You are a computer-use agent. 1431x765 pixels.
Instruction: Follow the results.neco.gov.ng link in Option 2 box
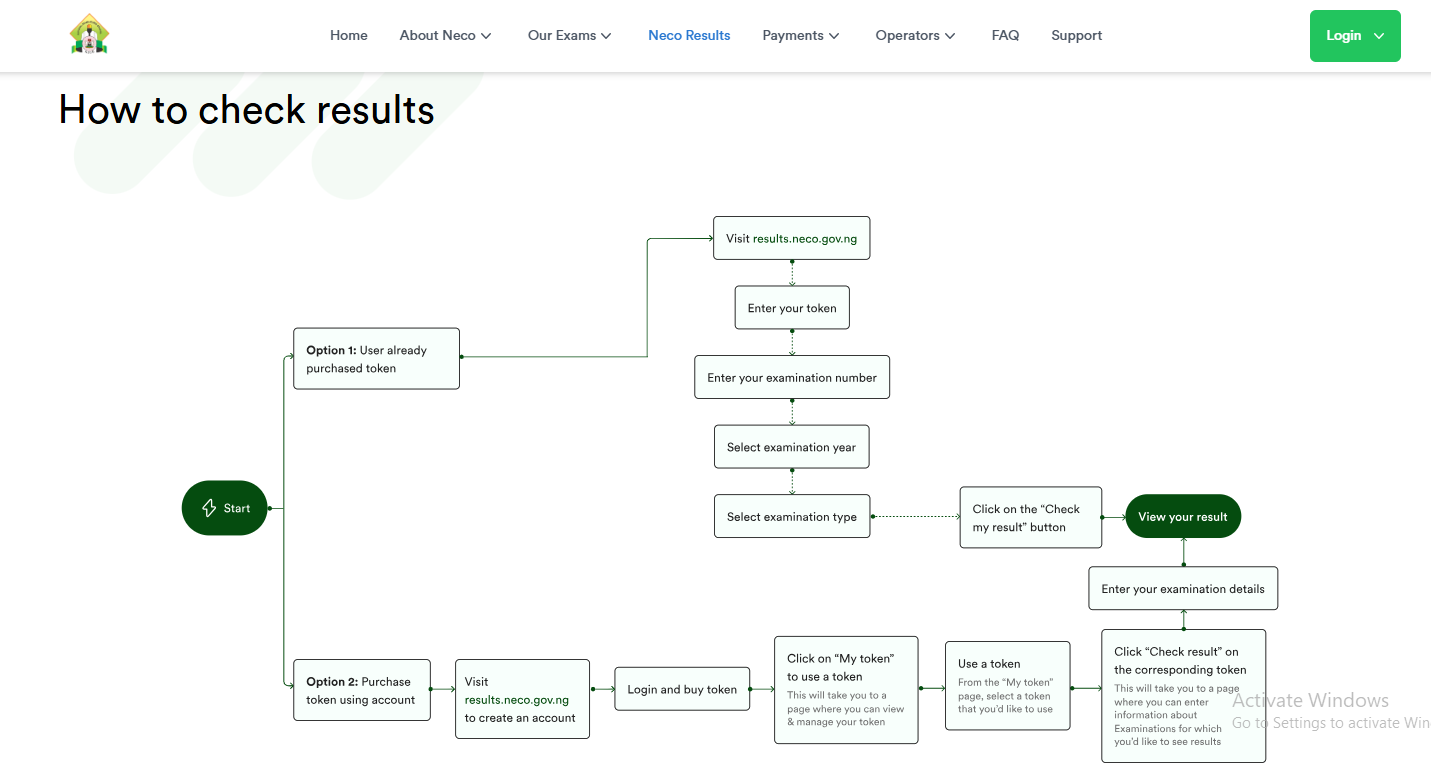click(517, 699)
